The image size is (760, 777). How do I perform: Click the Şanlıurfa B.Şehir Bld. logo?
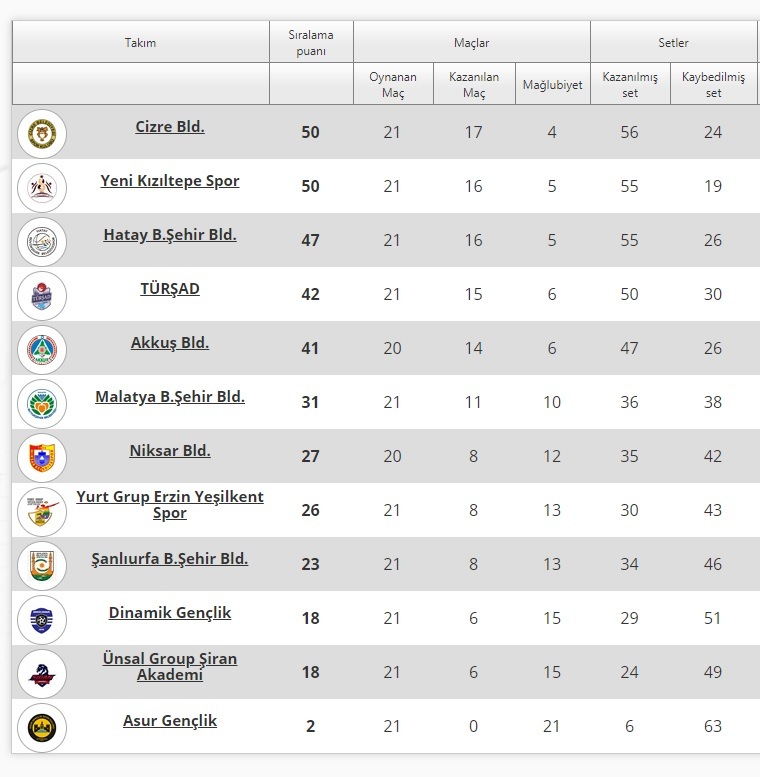point(42,565)
